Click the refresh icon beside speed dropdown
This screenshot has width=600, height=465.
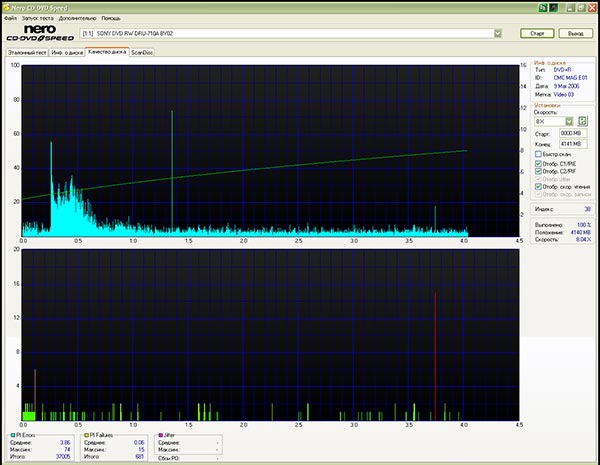tap(583, 121)
